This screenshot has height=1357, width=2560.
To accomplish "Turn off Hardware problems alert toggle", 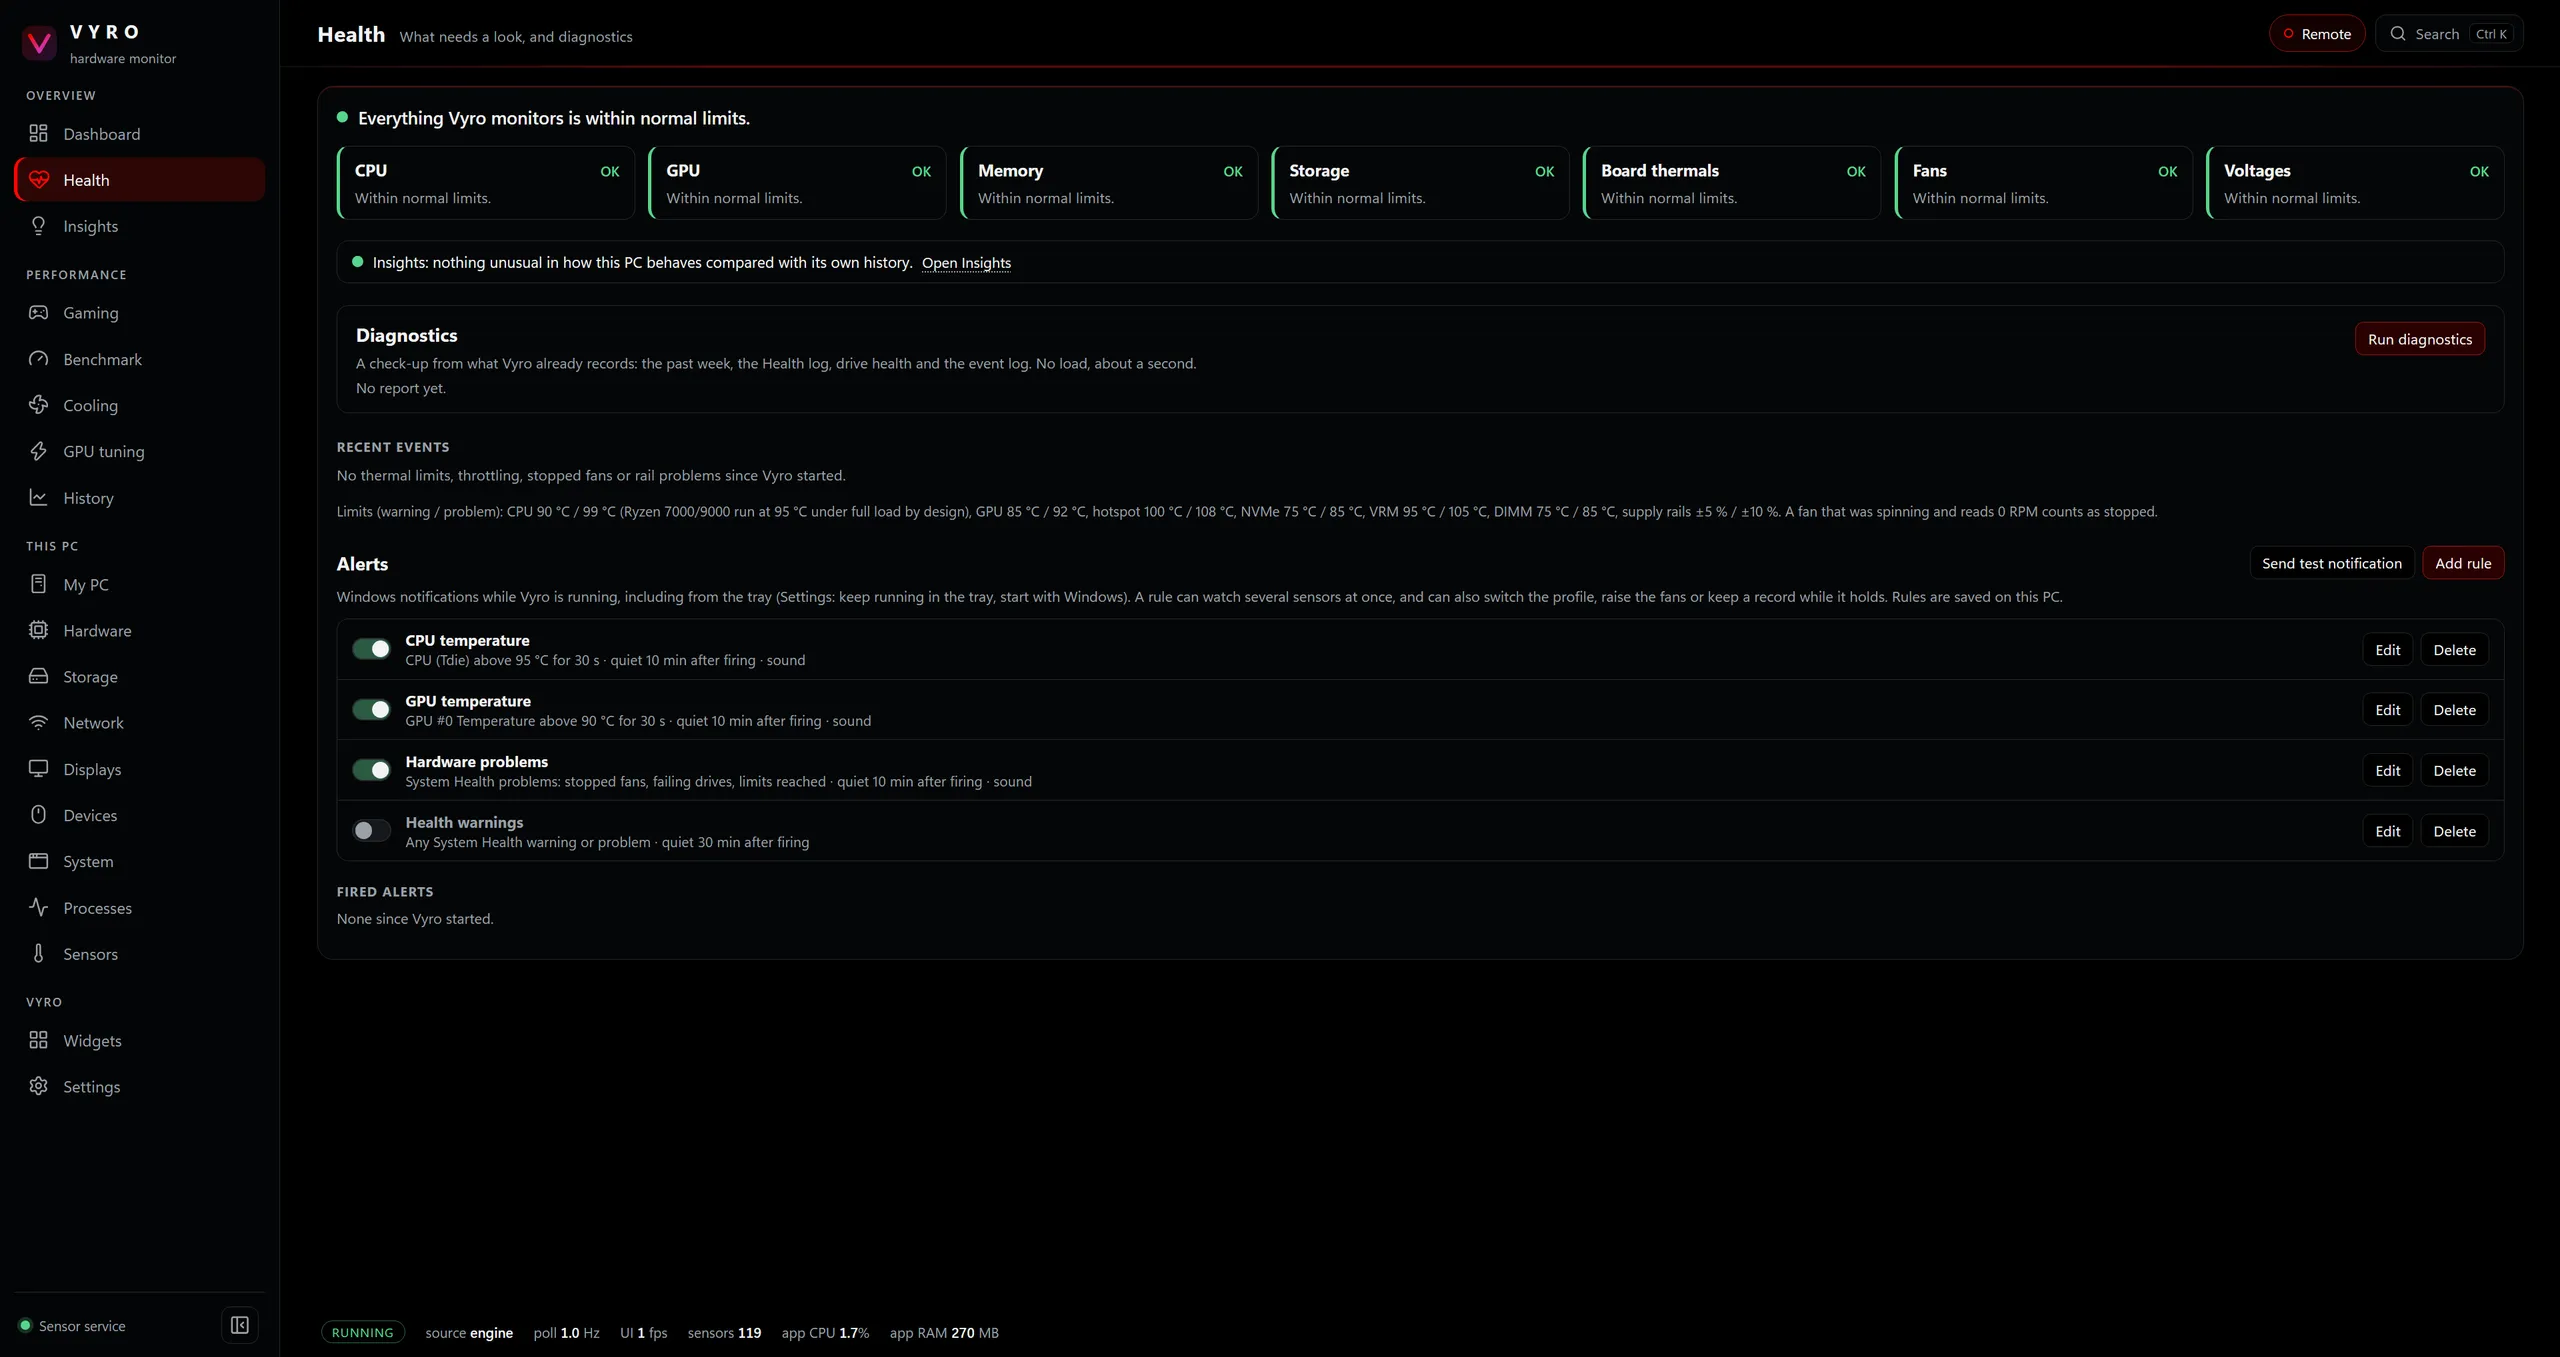I will [371, 770].
